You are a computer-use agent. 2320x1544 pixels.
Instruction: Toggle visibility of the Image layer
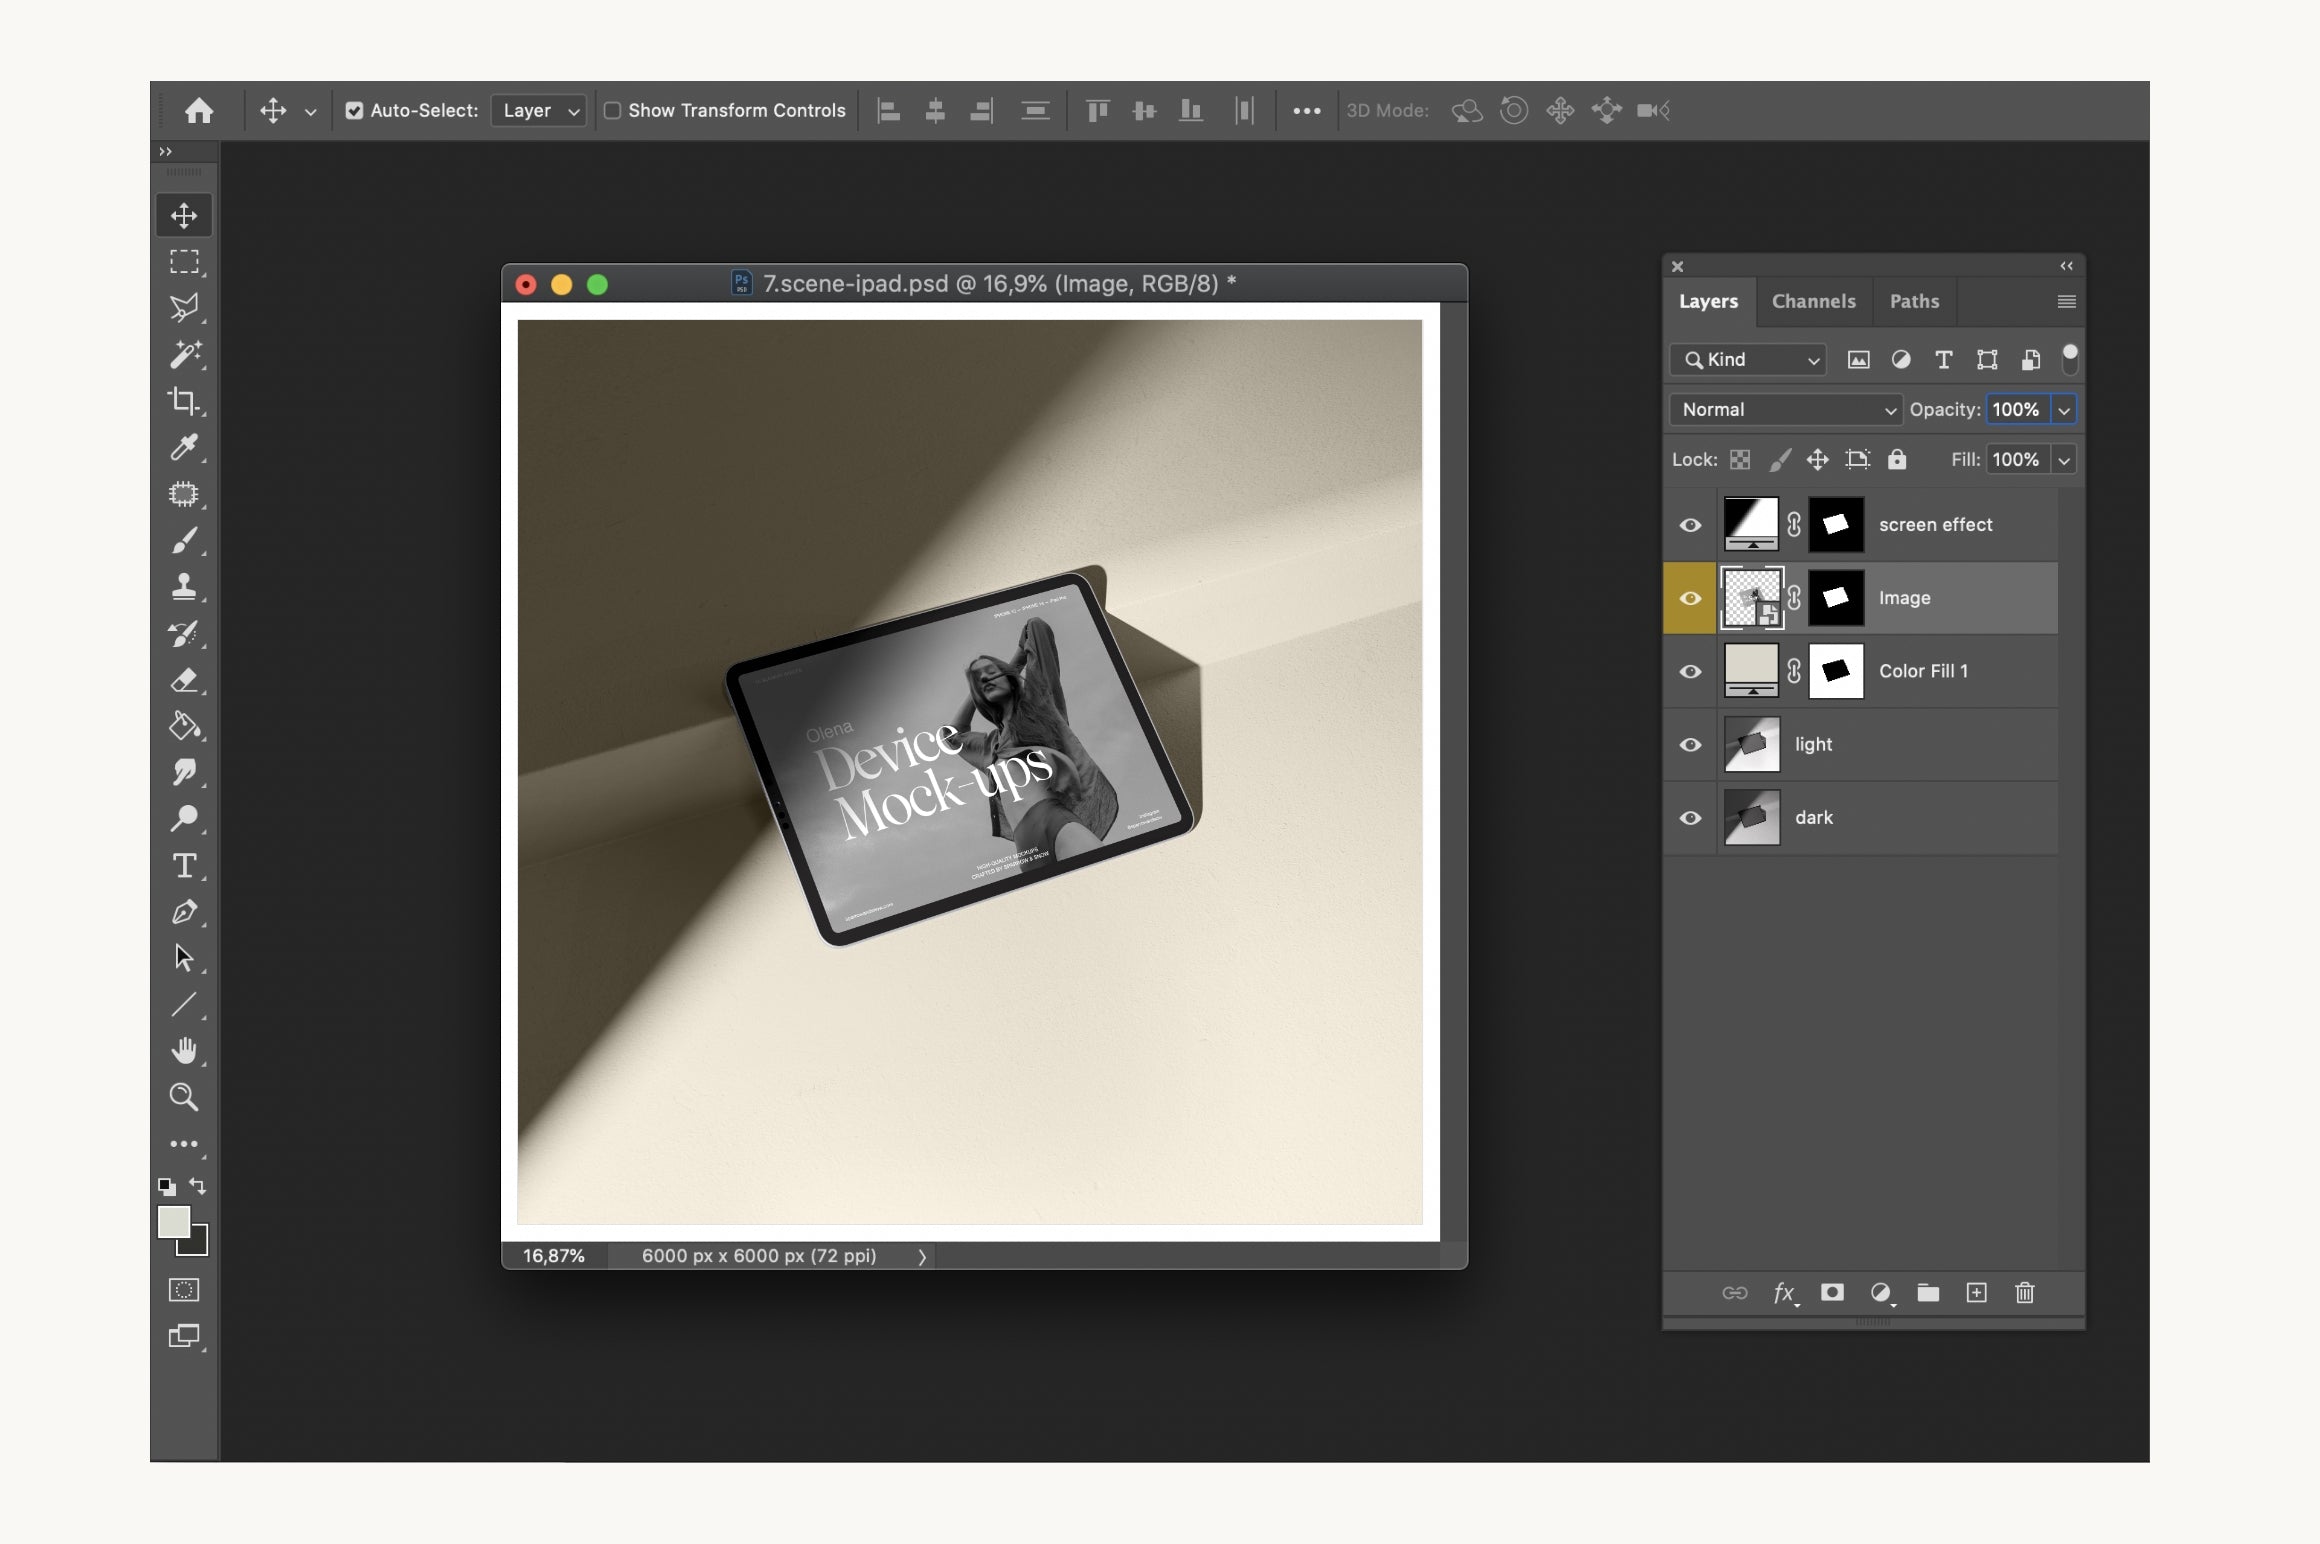click(x=1688, y=596)
